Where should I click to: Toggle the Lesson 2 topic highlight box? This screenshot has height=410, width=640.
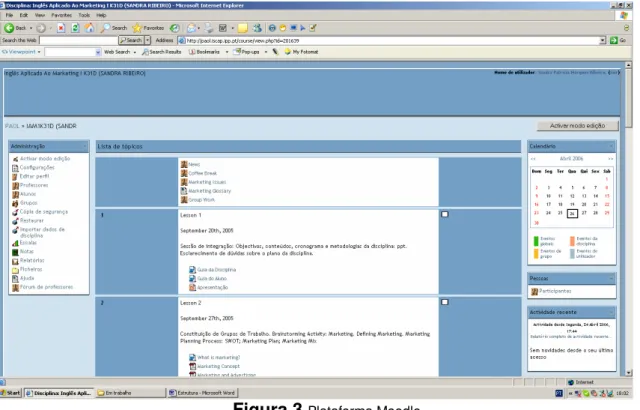[445, 302]
